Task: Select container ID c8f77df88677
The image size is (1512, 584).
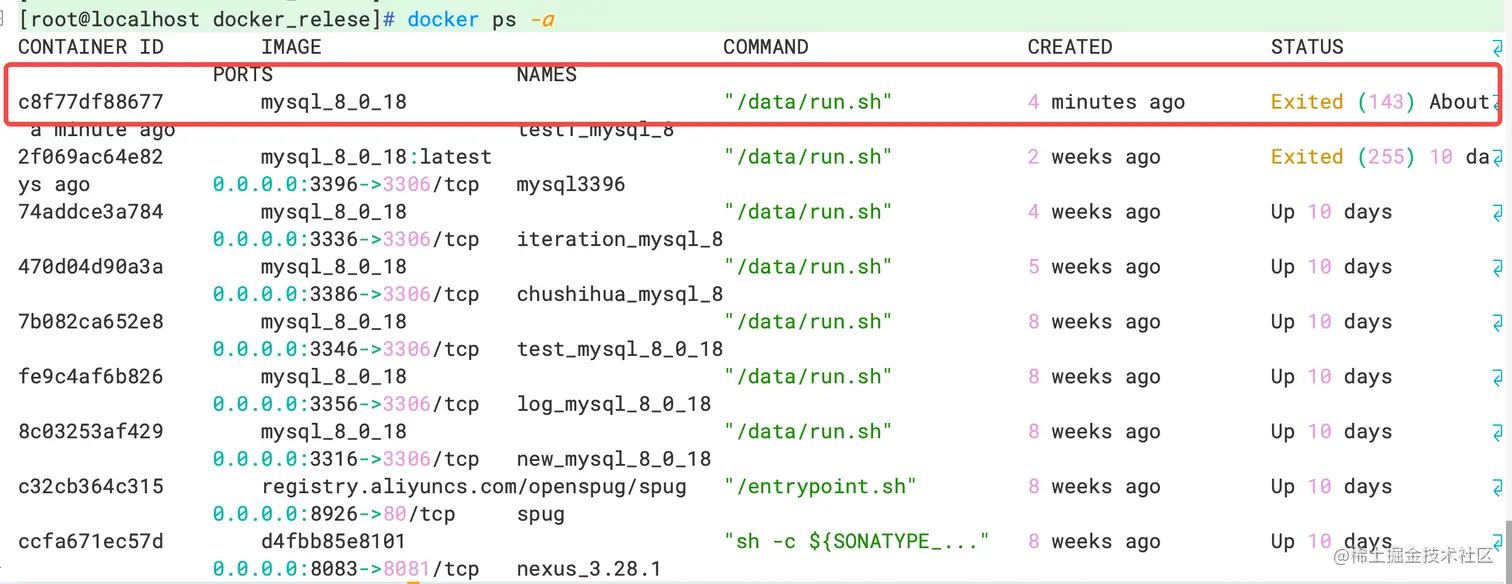Action: pos(91,102)
